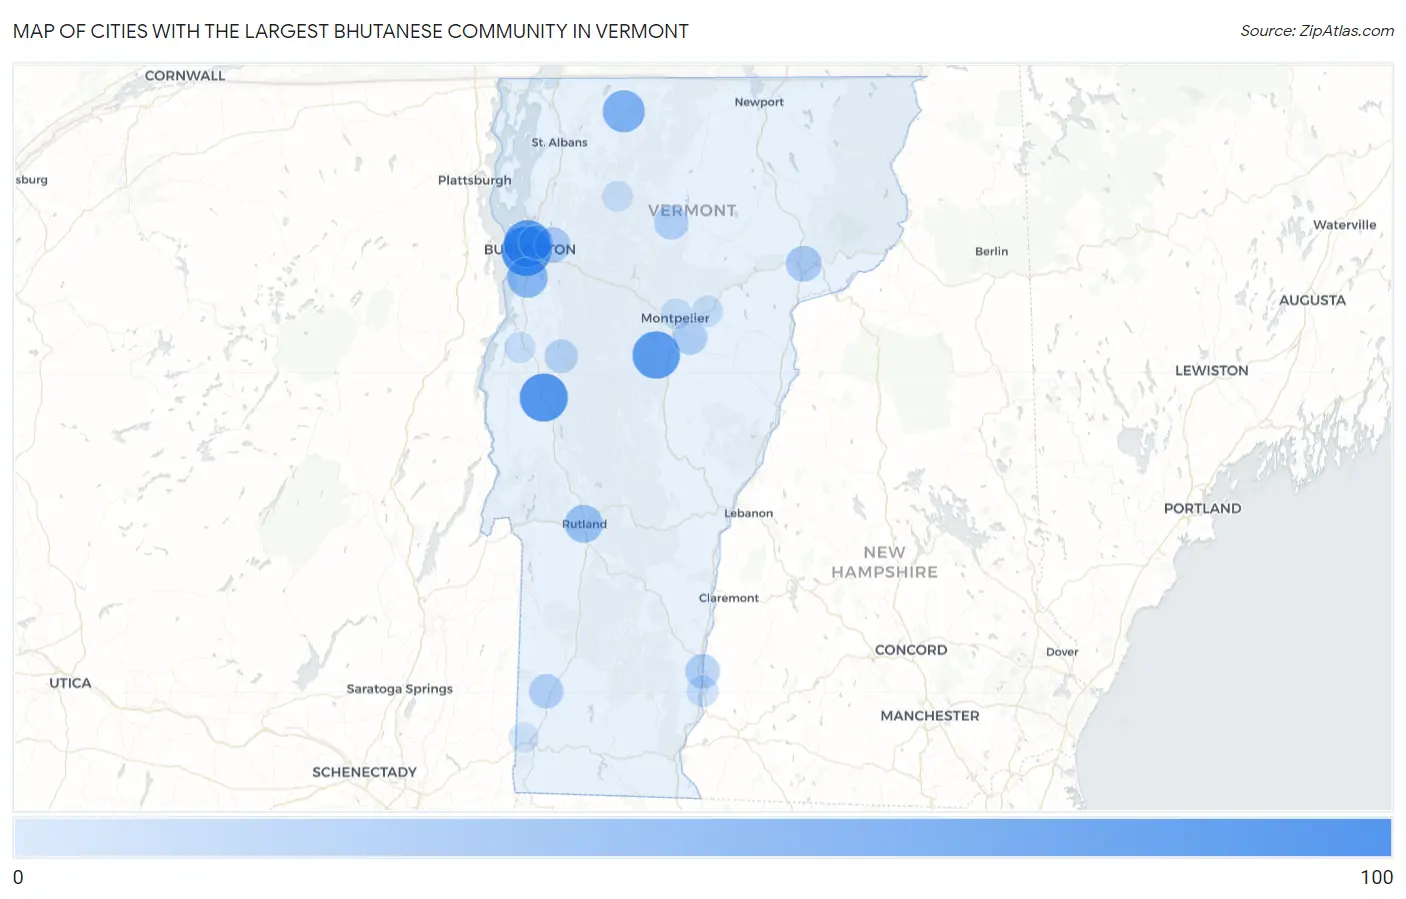Viewport: 1406px width, 899px height.
Task: Click the ZipAtlas.com source text
Action: [x=1317, y=31]
